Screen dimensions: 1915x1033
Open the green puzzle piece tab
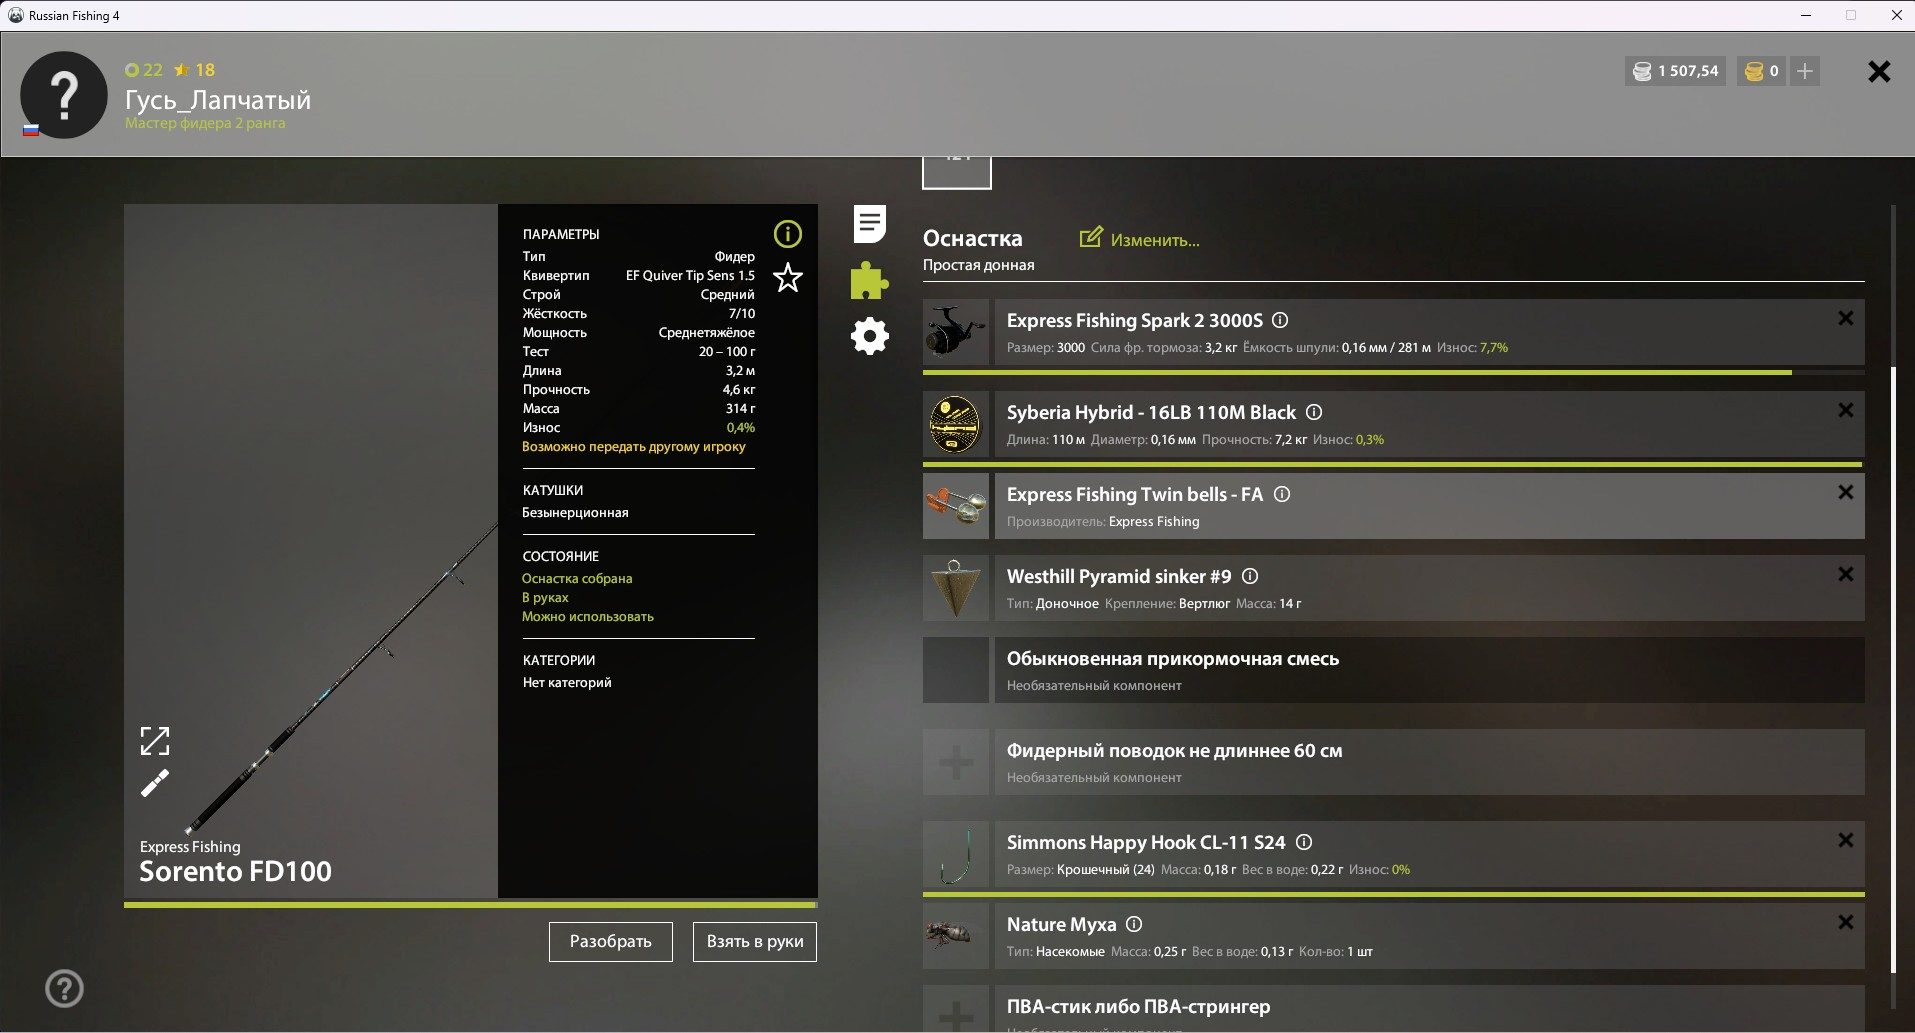coord(869,281)
